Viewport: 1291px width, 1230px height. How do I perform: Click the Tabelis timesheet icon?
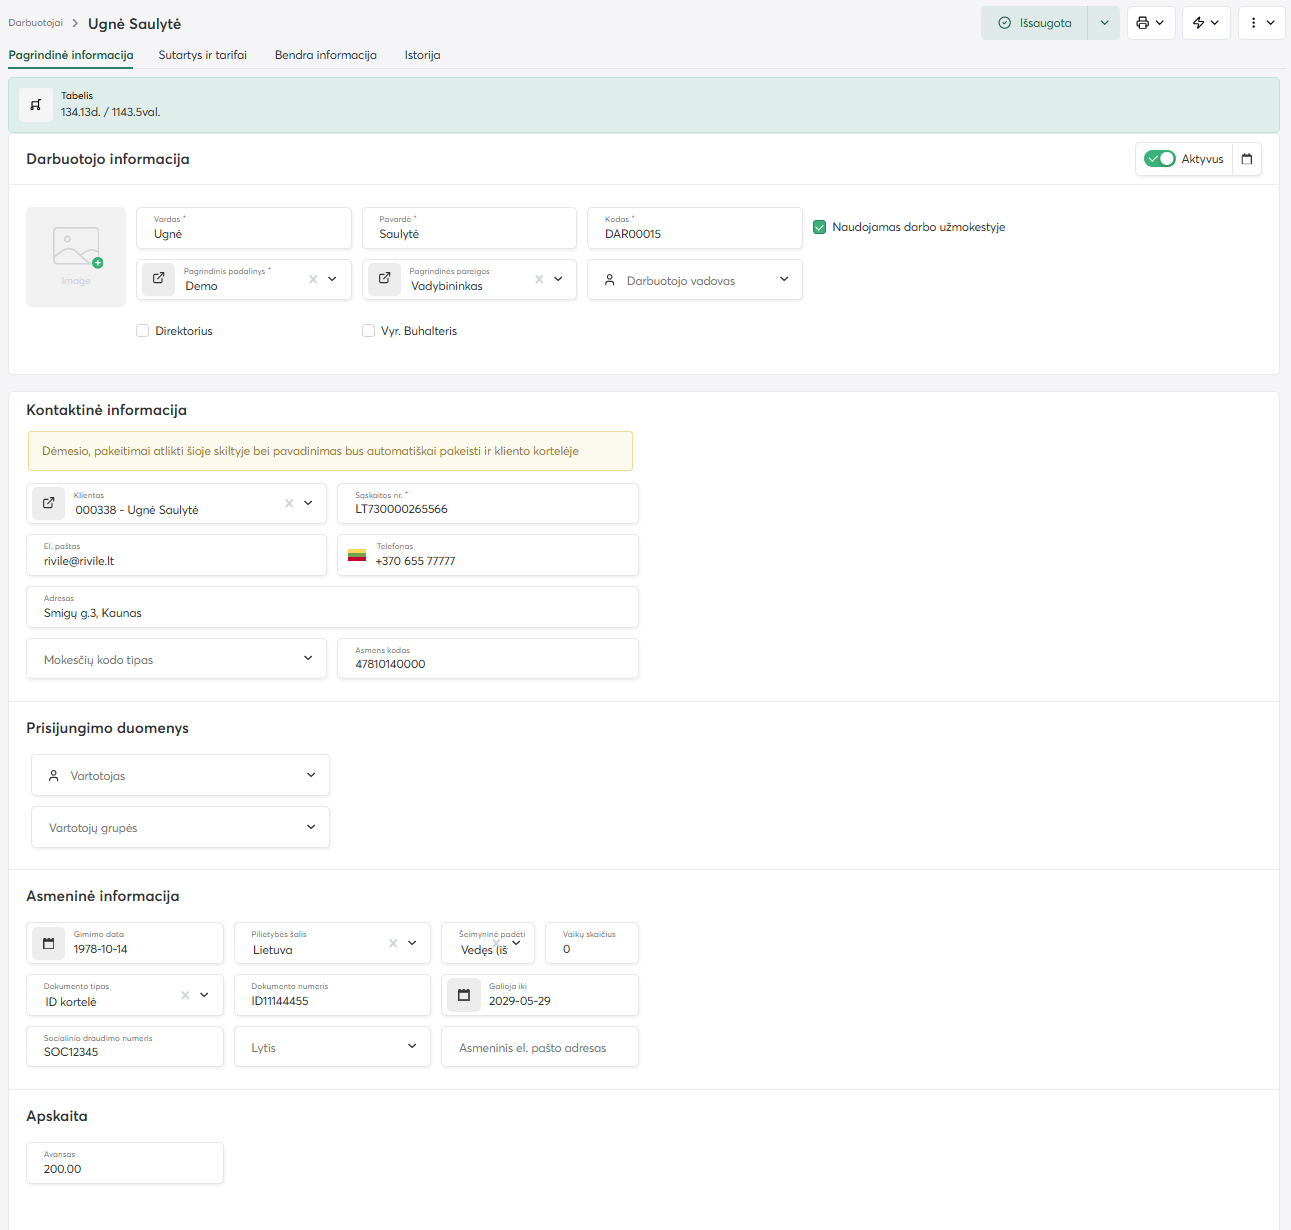(36, 105)
